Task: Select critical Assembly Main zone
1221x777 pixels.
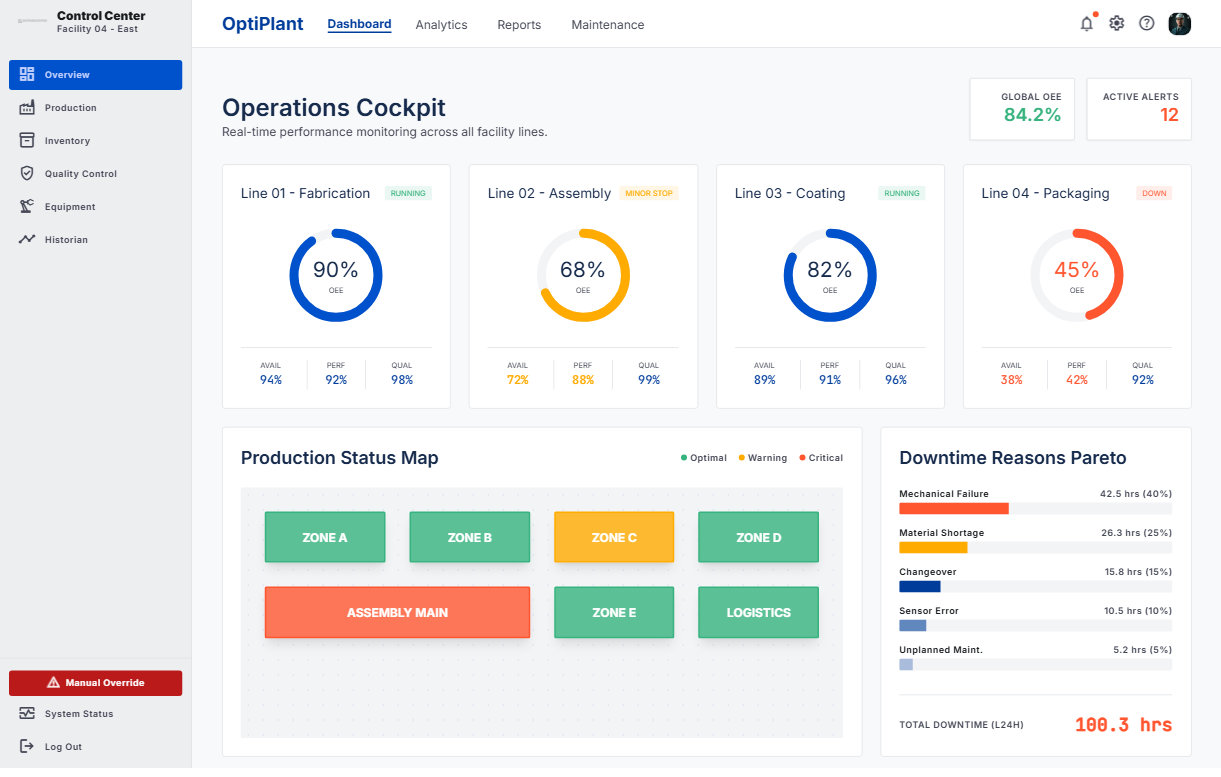Action: [x=397, y=612]
